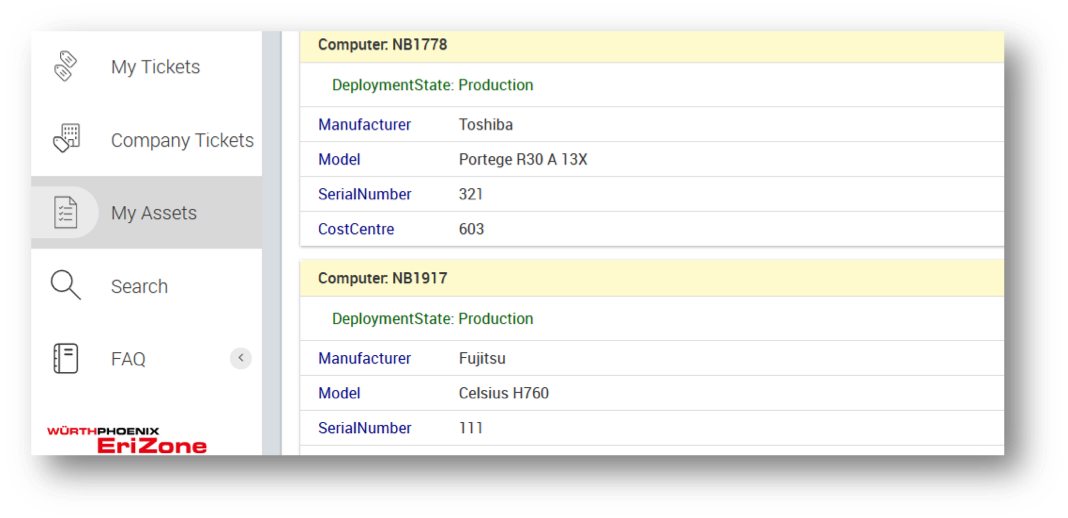Screen dimensions: 1068x518
Task: Click the Manufacturer label in the NB1778 card
Action: tap(364, 125)
